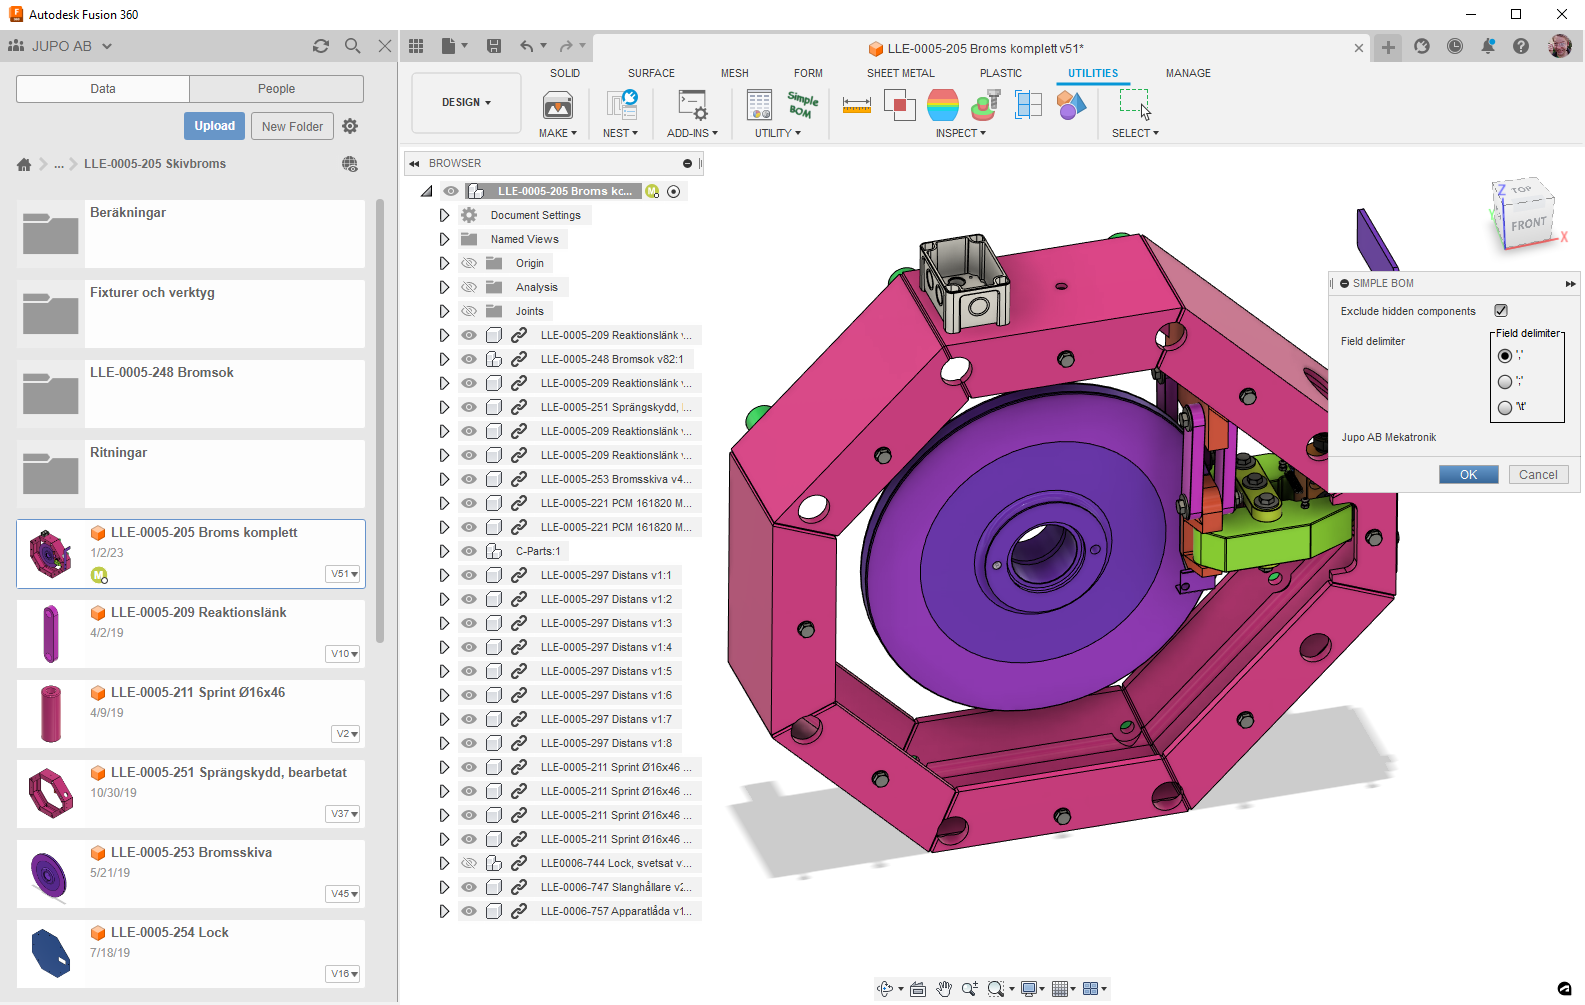The height and width of the screenshot is (1005, 1585).
Task: Open version V51 dropdown for Broms komplett
Action: click(x=344, y=574)
